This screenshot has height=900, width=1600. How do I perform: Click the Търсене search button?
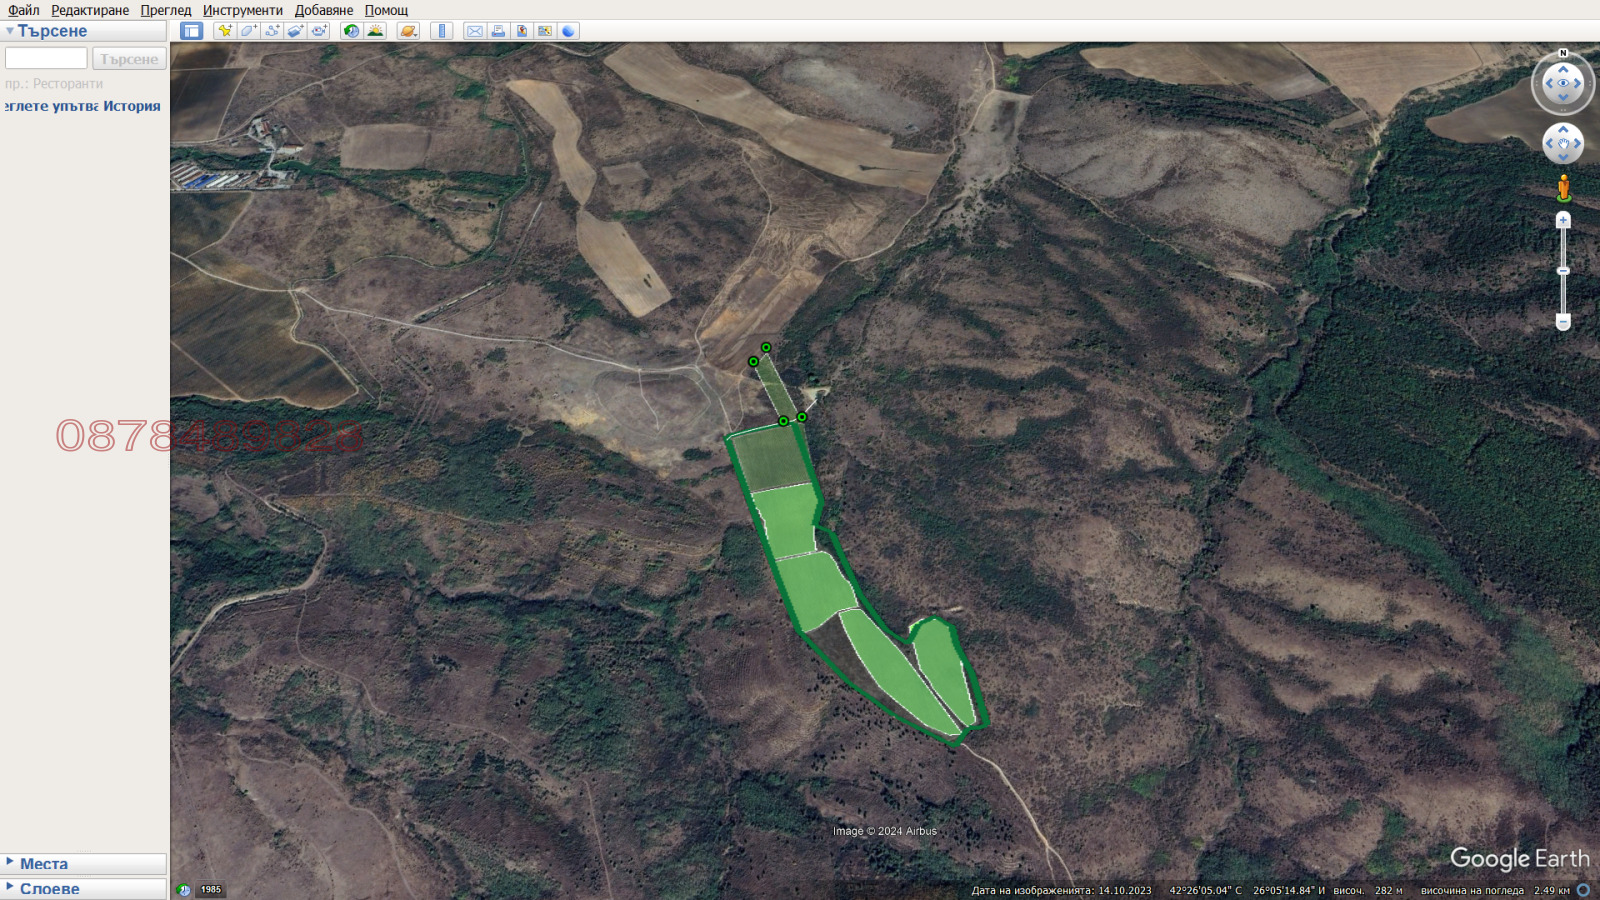point(129,59)
